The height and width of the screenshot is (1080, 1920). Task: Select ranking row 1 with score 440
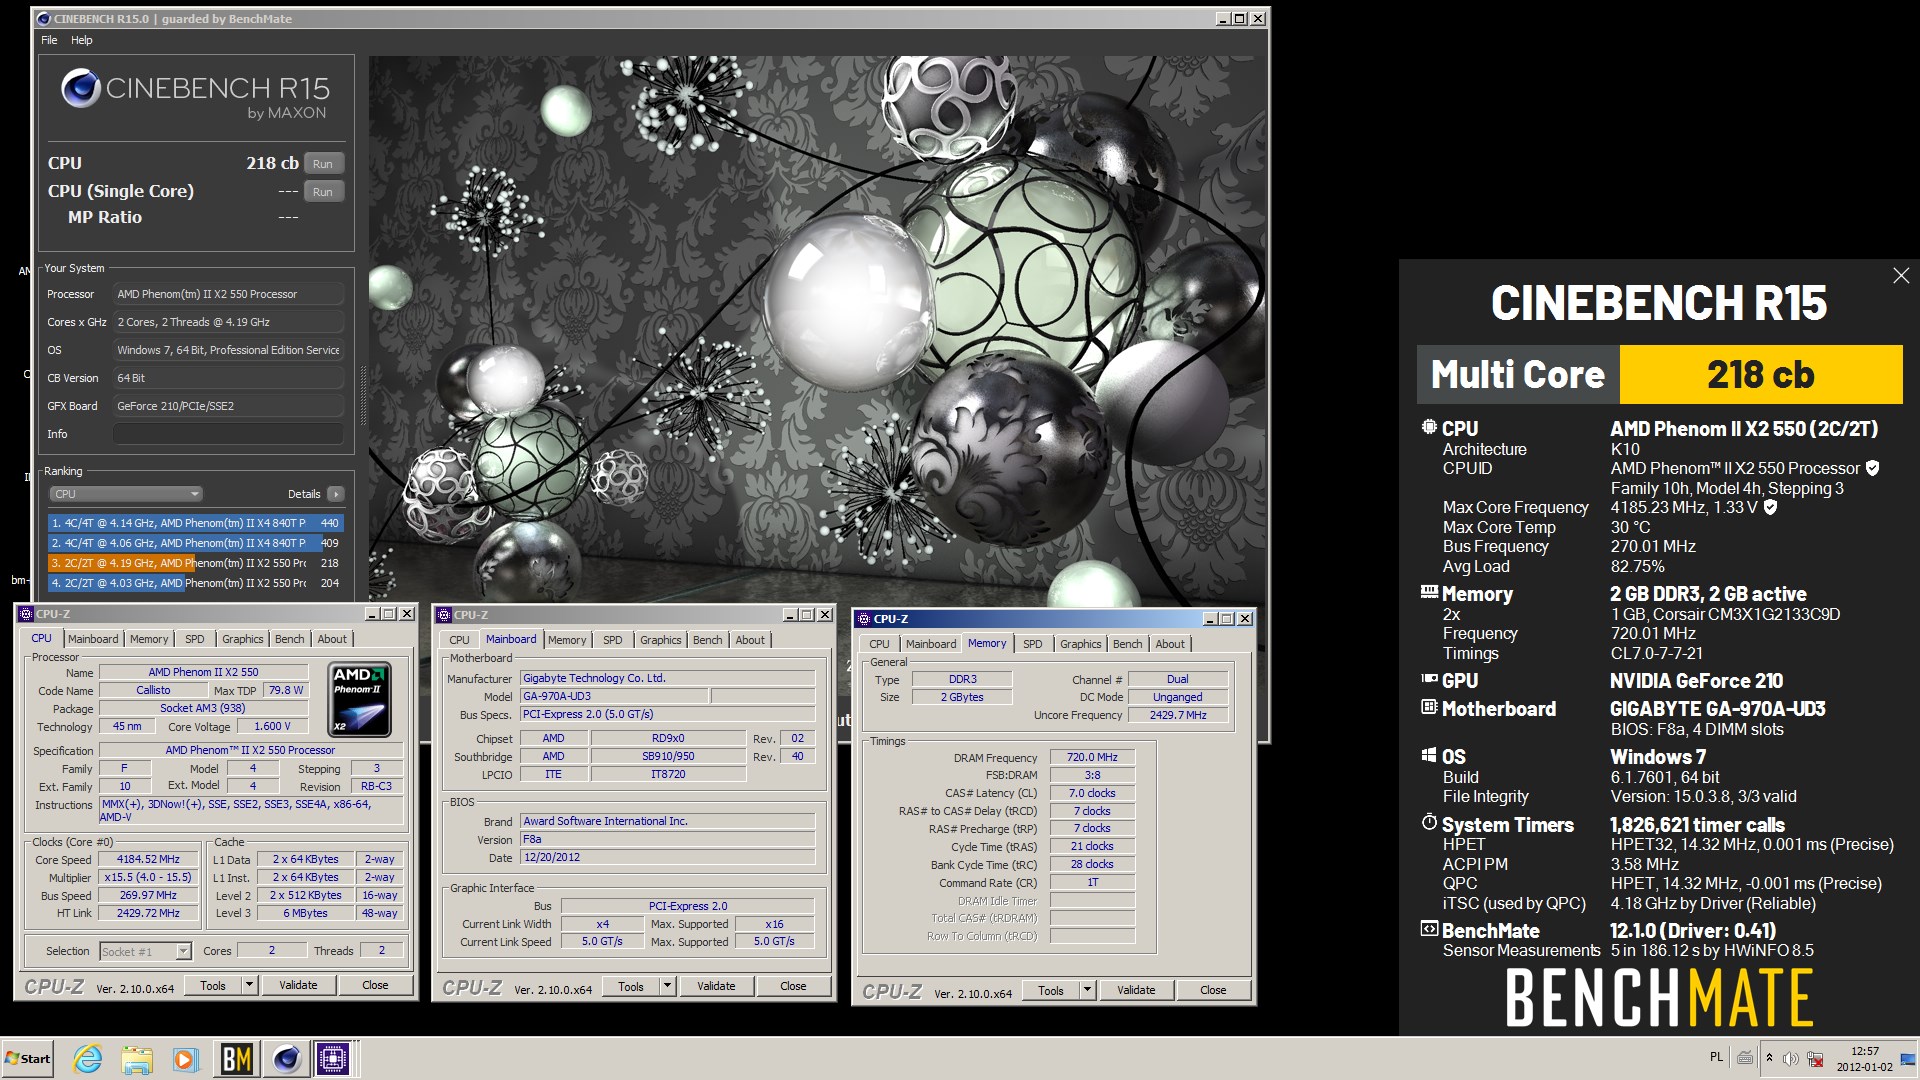pyautogui.click(x=196, y=523)
